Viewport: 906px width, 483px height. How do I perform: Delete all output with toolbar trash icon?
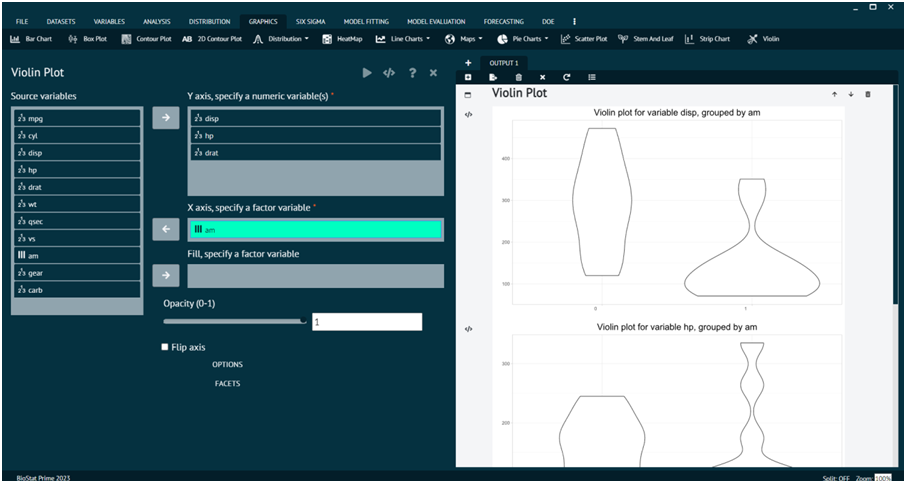[x=518, y=77]
